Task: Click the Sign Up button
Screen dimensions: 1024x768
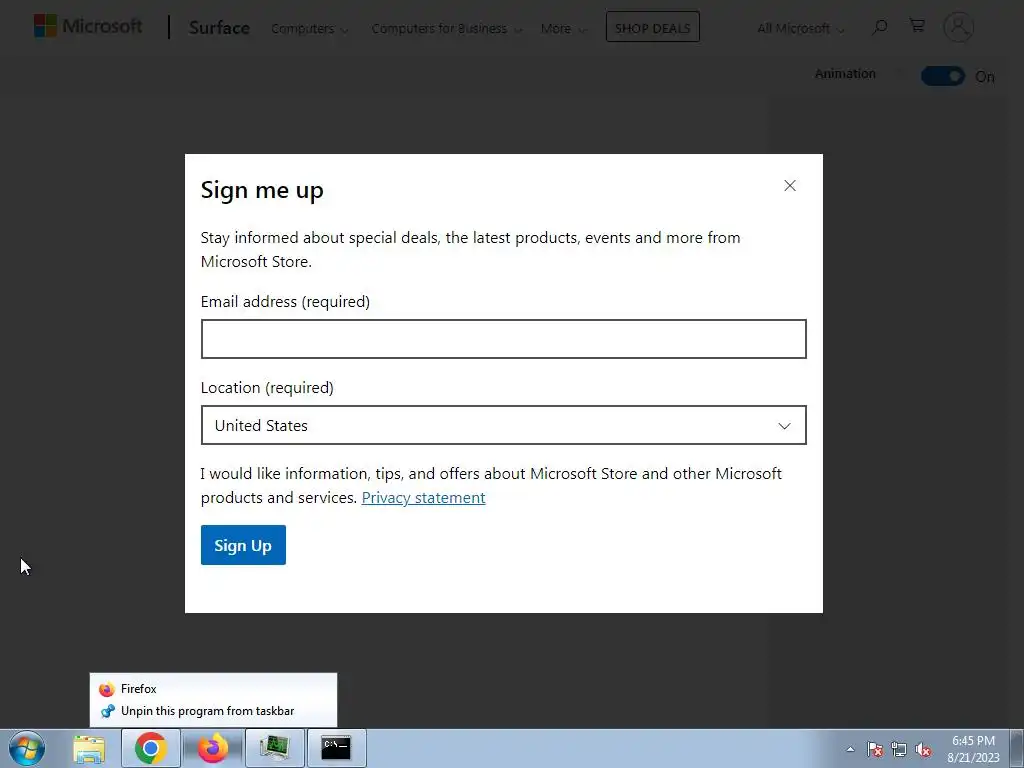Action: click(243, 545)
